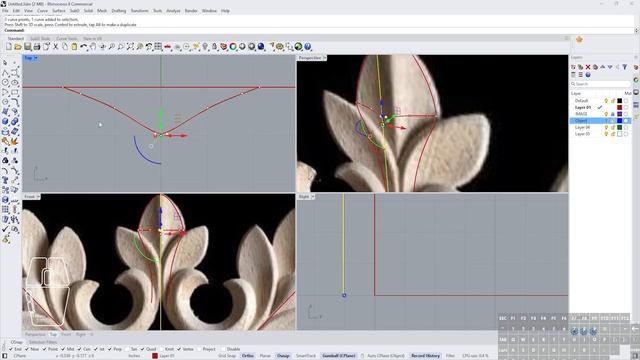Toggle the Ortho status bar button

click(x=248, y=356)
